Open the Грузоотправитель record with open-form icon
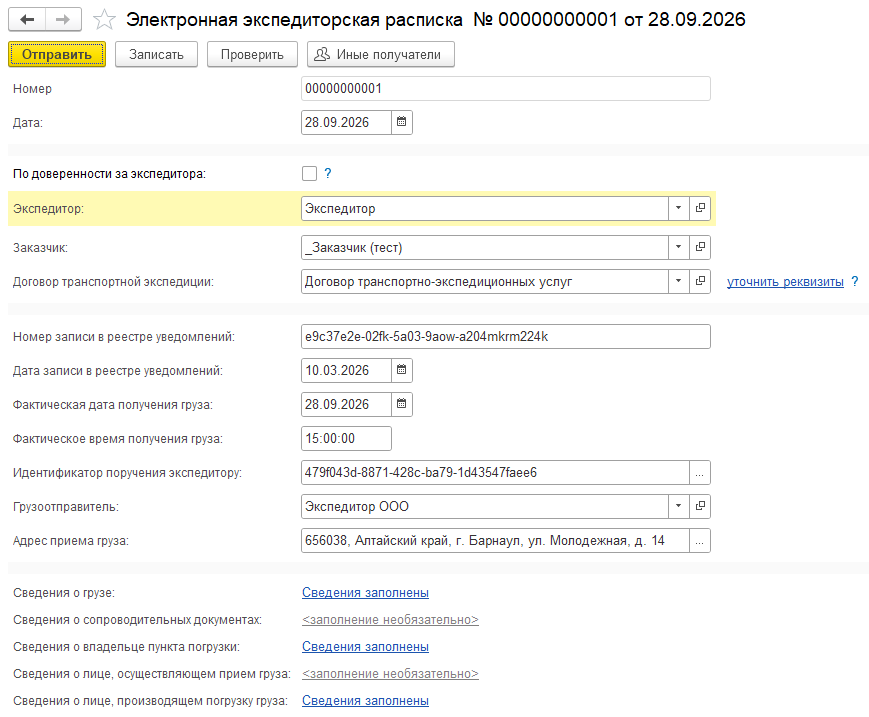869x717 pixels. click(700, 506)
